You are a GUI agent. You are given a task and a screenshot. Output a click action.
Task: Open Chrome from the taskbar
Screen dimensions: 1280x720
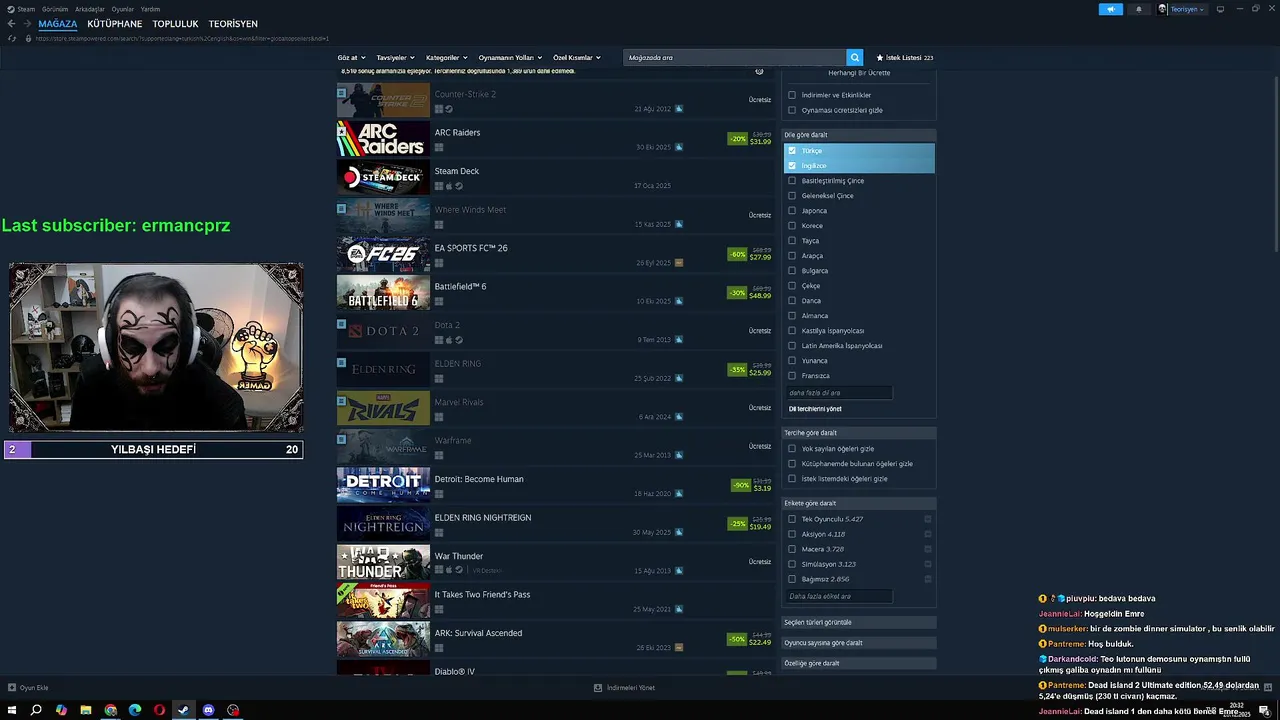pos(110,710)
